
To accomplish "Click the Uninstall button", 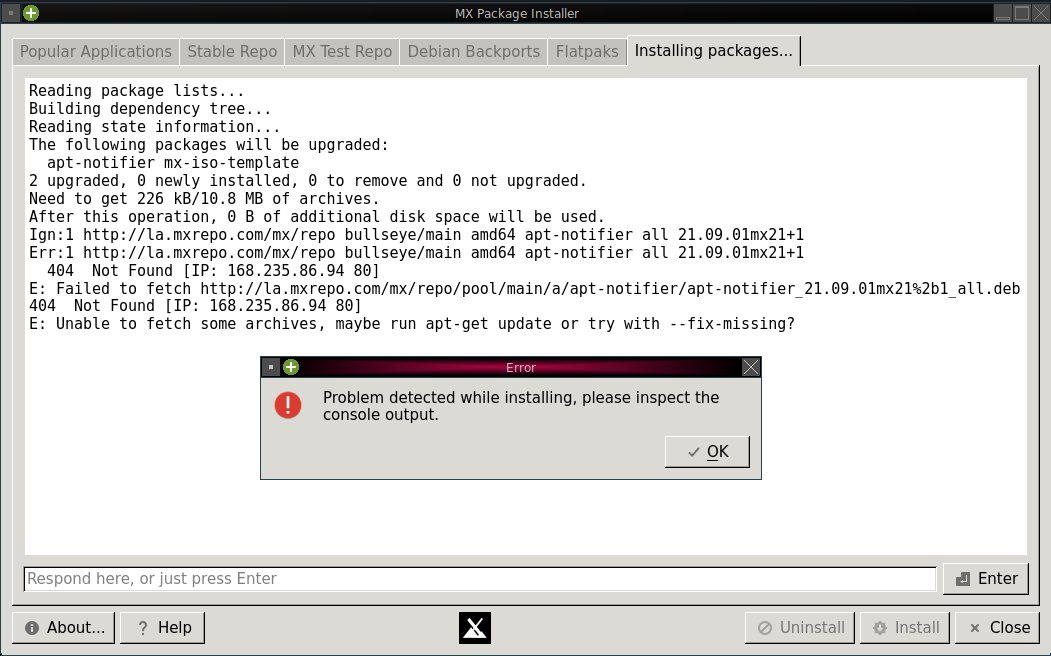I will click(800, 628).
